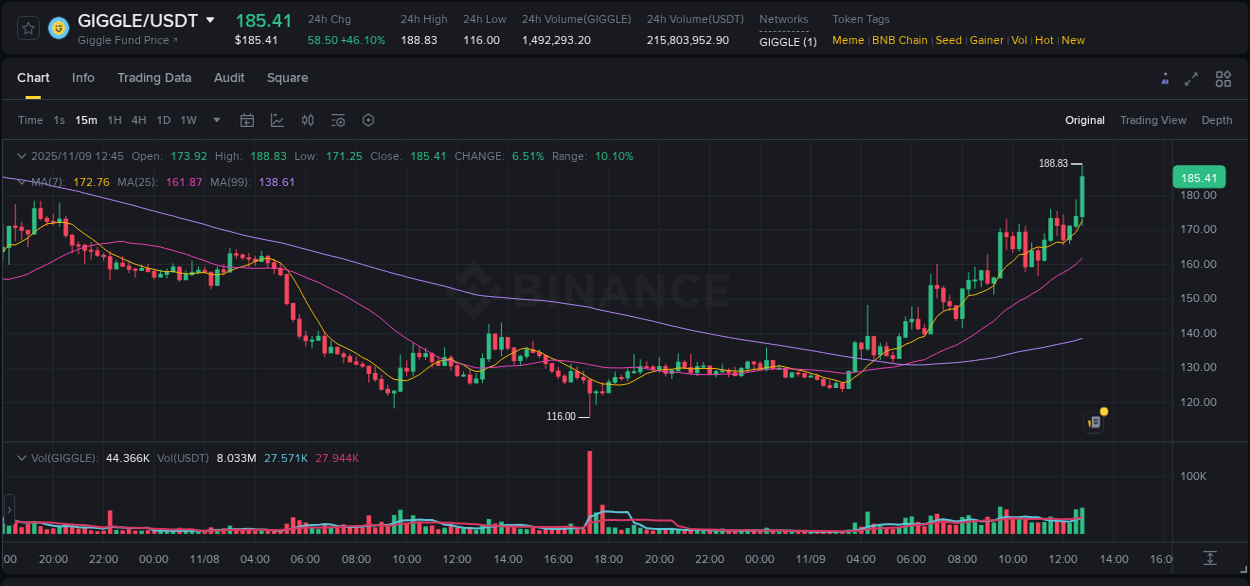Screen dimensions: 1250x586
Task: Switch to Trading View chart mode
Action: pyautogui.click(x=1153, y=119)
